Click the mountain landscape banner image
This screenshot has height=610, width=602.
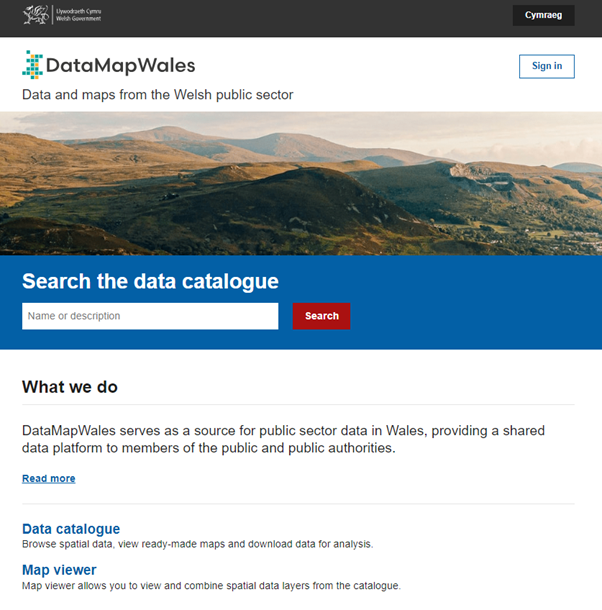coord(301,183)
